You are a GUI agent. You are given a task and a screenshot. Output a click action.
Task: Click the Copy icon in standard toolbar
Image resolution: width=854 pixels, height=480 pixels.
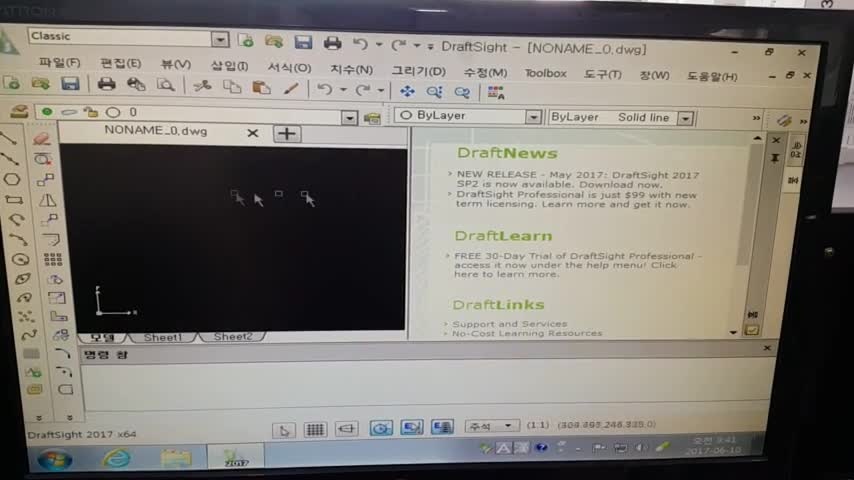[232, 87]
